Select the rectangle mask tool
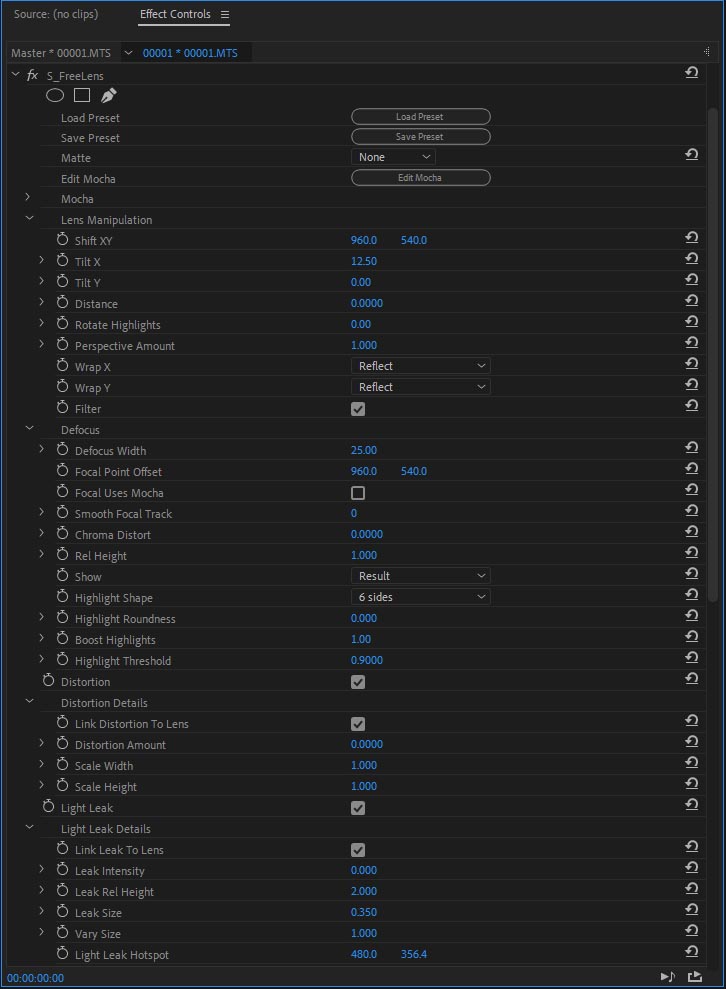This screenshot has height=989, width=726. 82,96
